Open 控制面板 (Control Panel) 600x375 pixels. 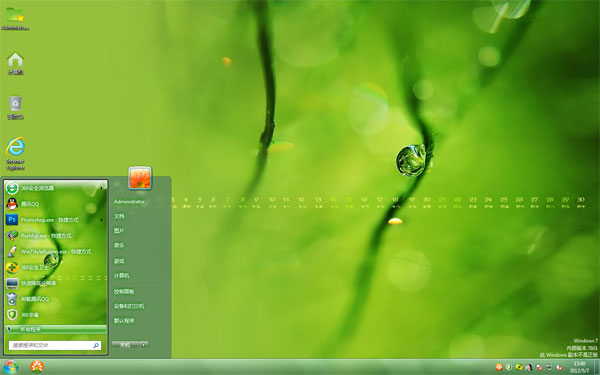coord(124,292)
